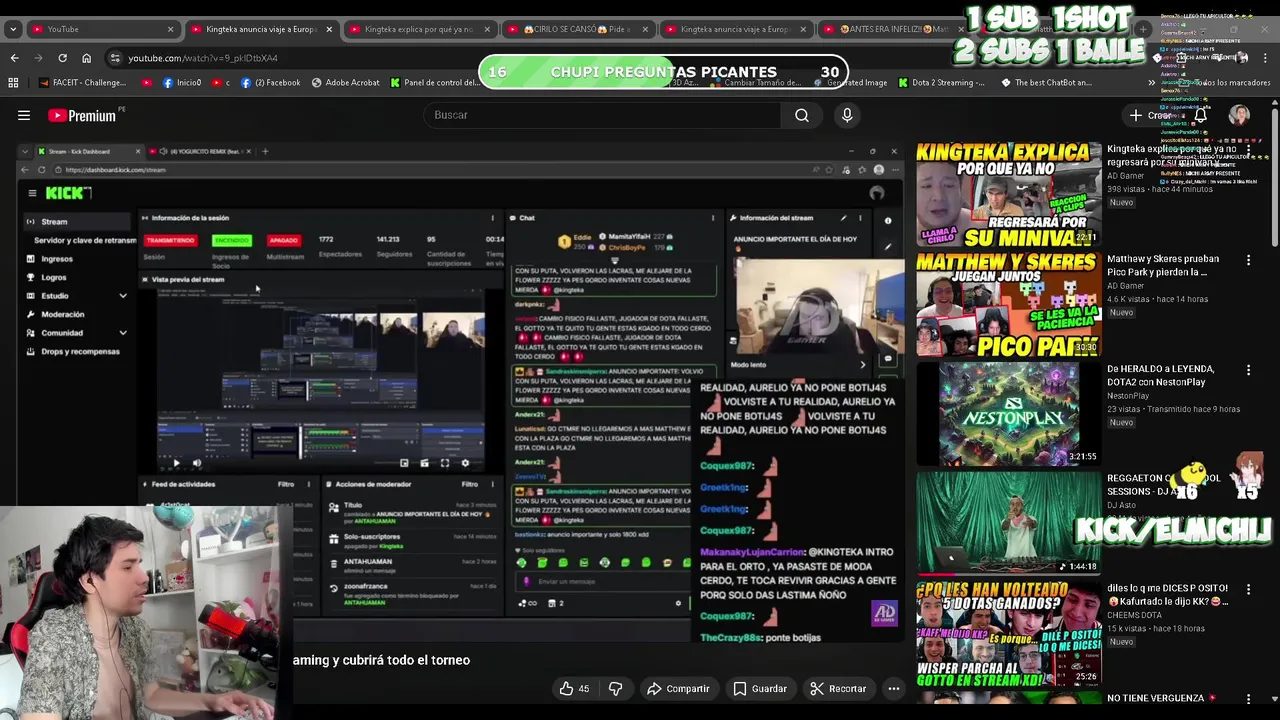This screenshot has width=1280, height=720.
Task: Open site info icon in address bar
Action: (115, 58)
